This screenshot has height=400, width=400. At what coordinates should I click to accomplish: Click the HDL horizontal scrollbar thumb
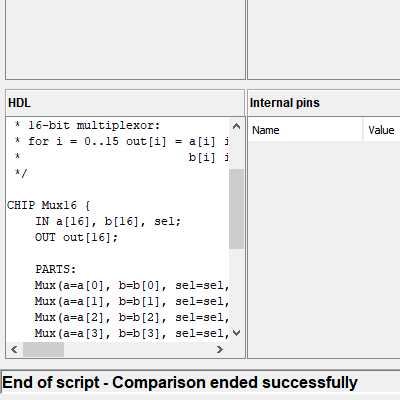tap(43, 349)
